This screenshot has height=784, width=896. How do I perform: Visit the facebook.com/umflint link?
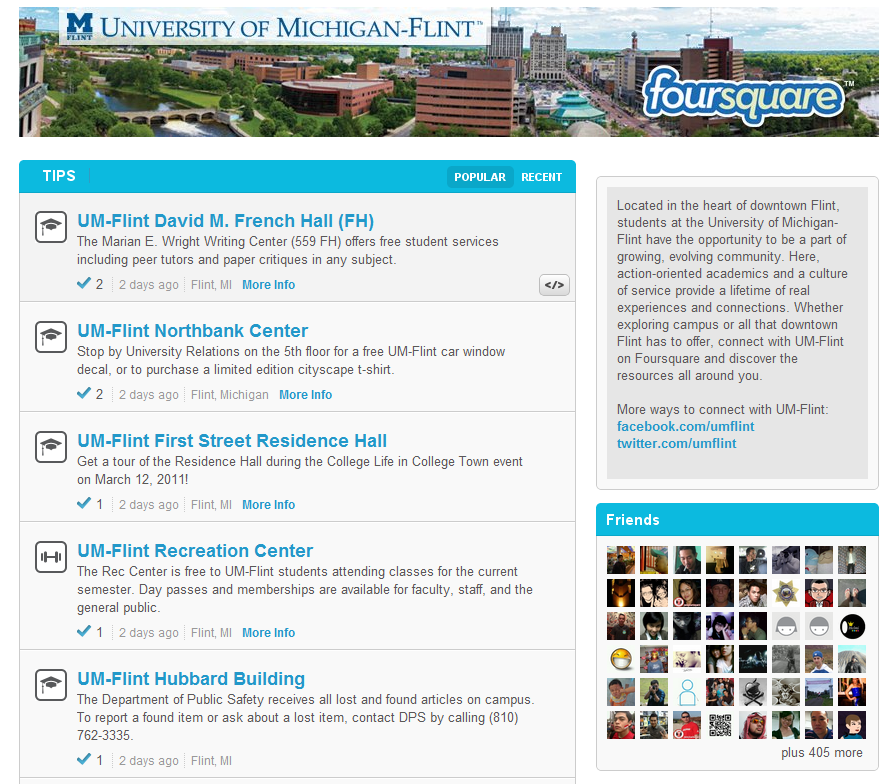(686, 426)
